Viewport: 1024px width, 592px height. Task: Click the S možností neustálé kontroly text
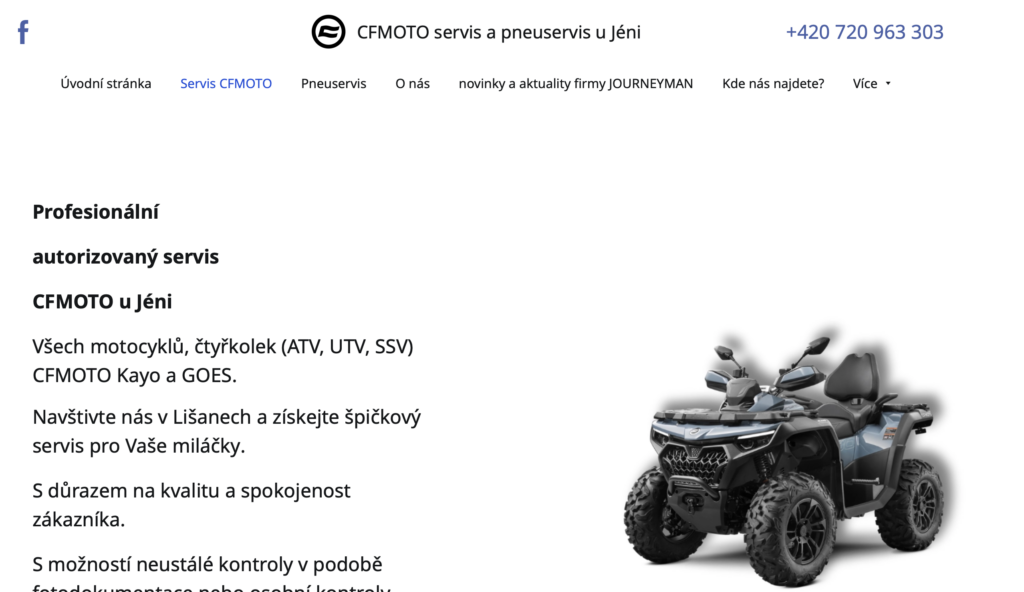pos(208,564)
